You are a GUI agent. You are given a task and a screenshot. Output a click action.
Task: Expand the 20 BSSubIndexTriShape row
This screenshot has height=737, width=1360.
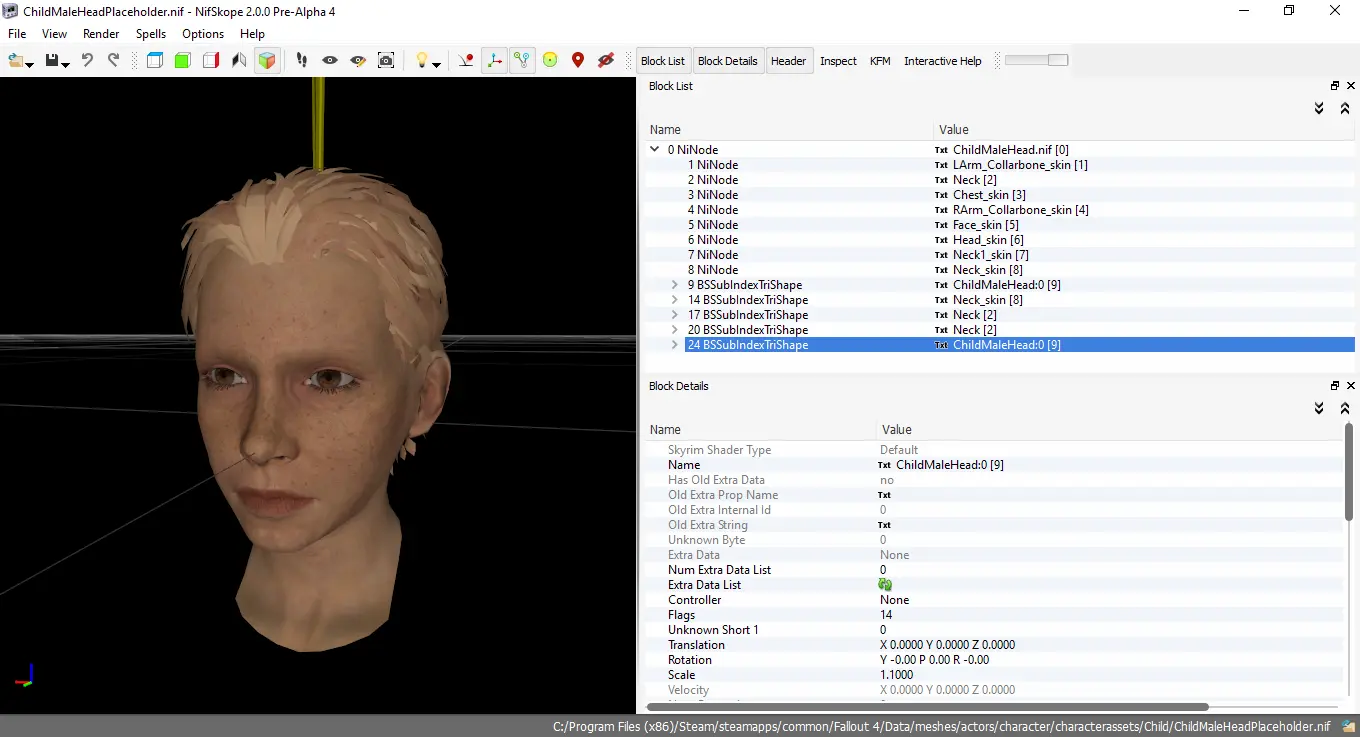[675, 330]
